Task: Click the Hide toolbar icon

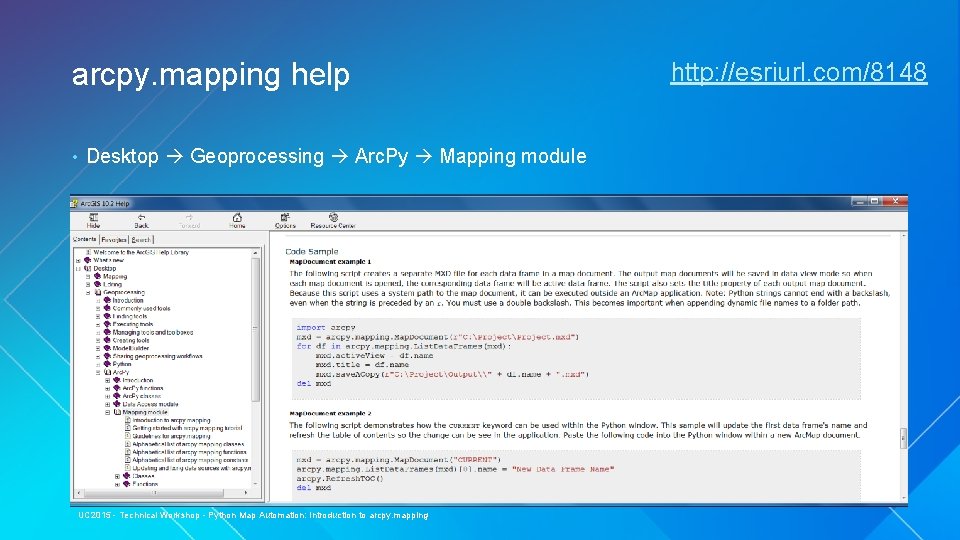Action: (93, 217)
